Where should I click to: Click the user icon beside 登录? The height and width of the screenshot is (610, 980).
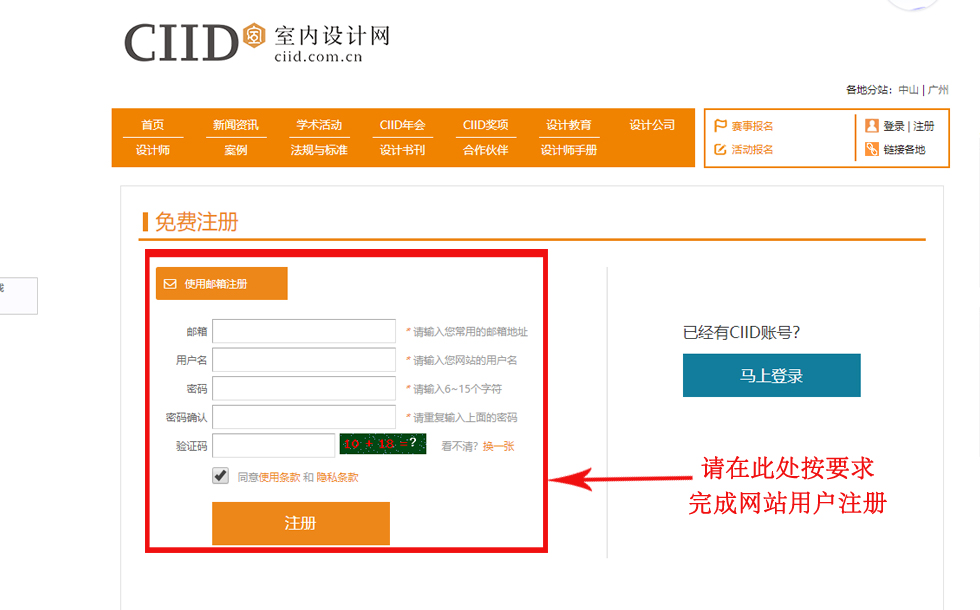click(872, 126)
